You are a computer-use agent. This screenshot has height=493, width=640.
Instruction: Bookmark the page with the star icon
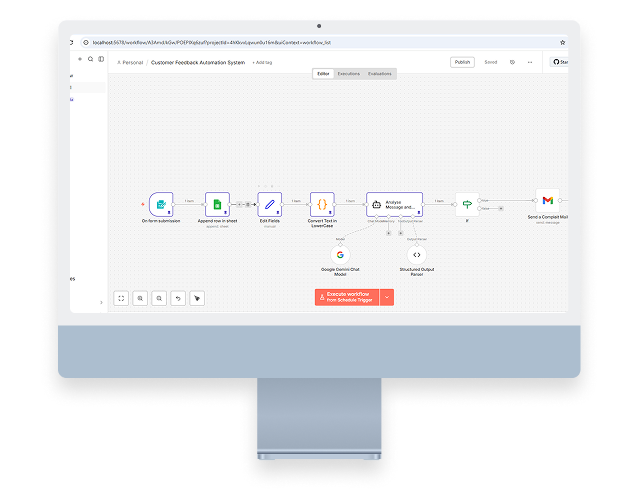[563, 42]
